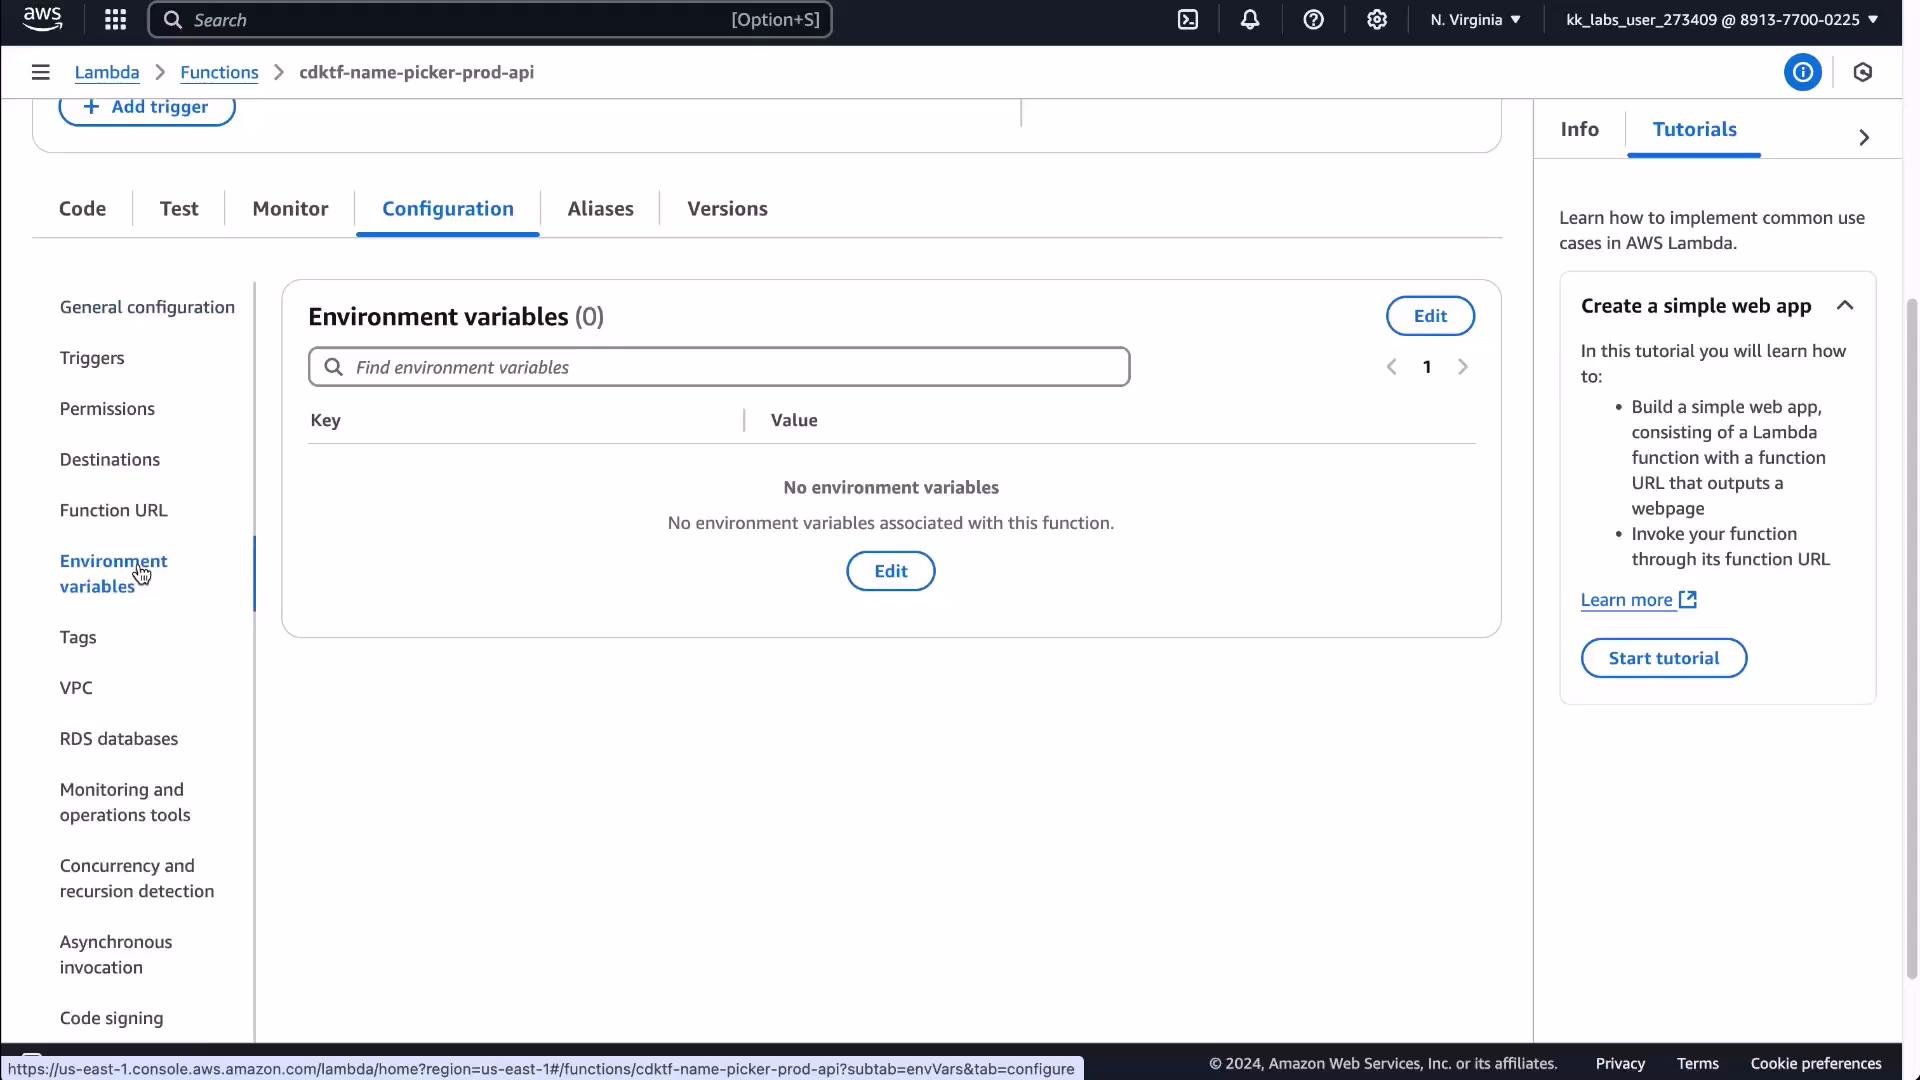Collapse the side help panel arrow
Screen dimensions: 1920x1080
pyautogui.click(x=1864, y=137)
